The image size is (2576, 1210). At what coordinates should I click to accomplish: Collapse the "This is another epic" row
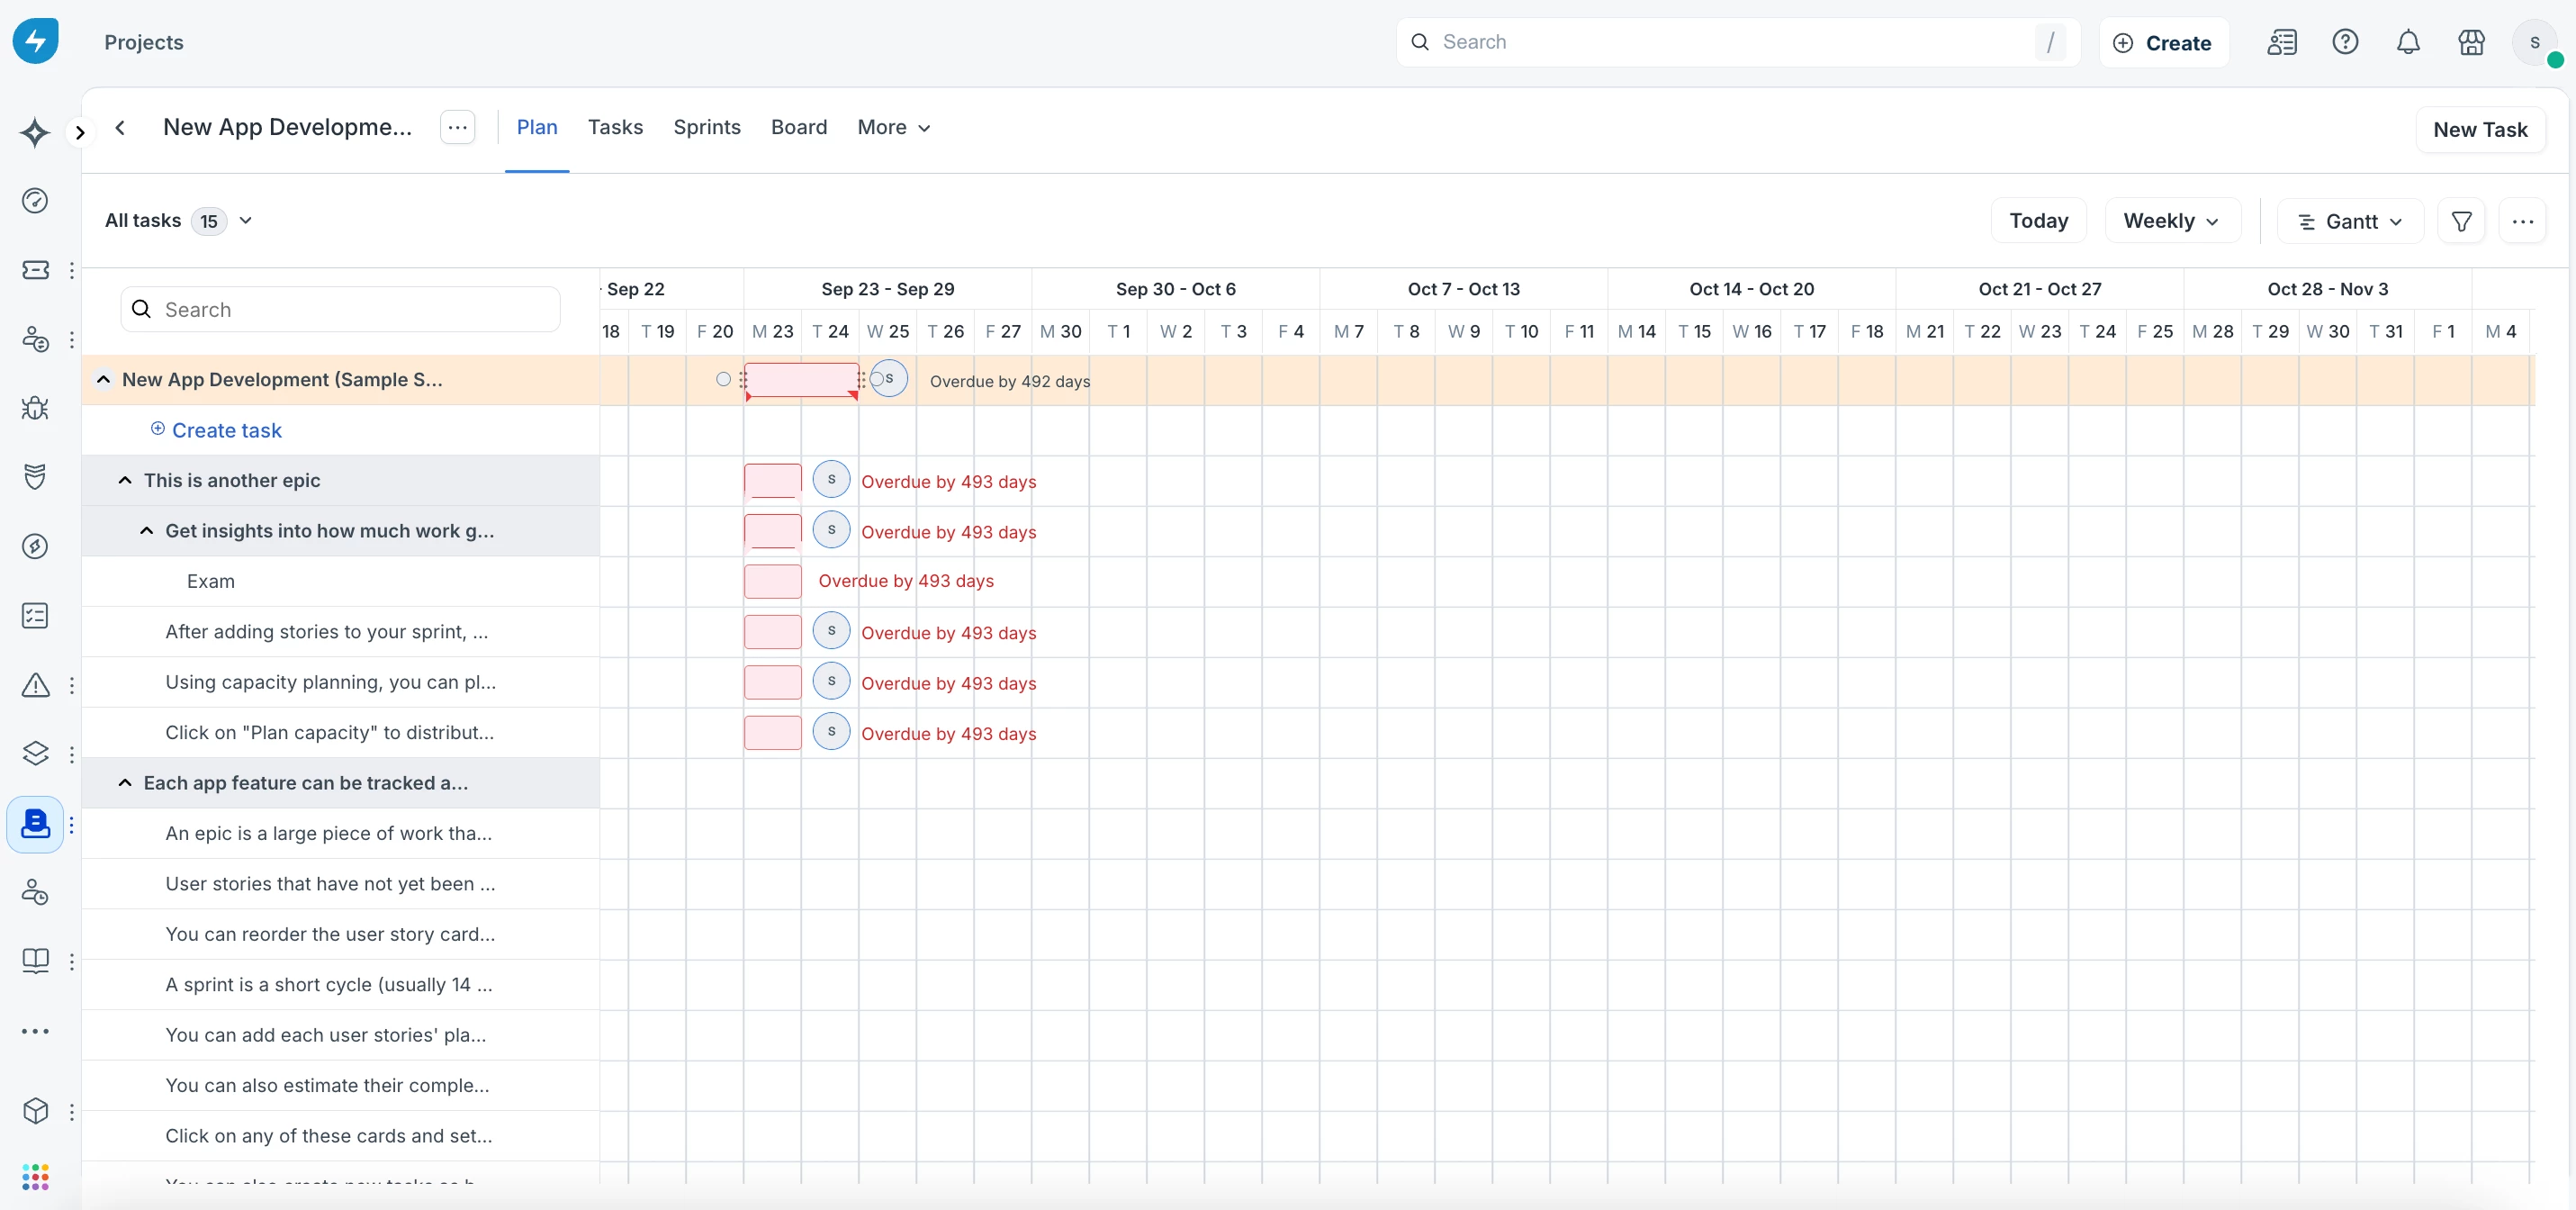coord(125,480)
